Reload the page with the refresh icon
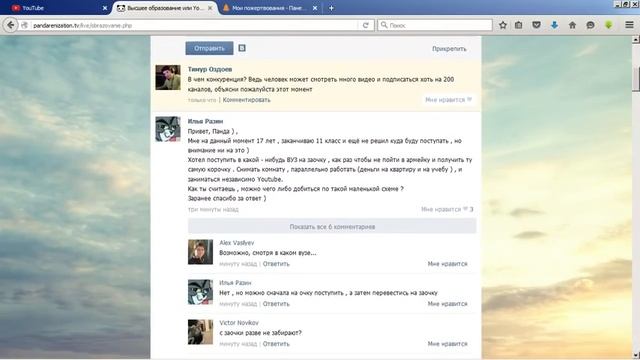The image size is (640, 360). point(366,25)
